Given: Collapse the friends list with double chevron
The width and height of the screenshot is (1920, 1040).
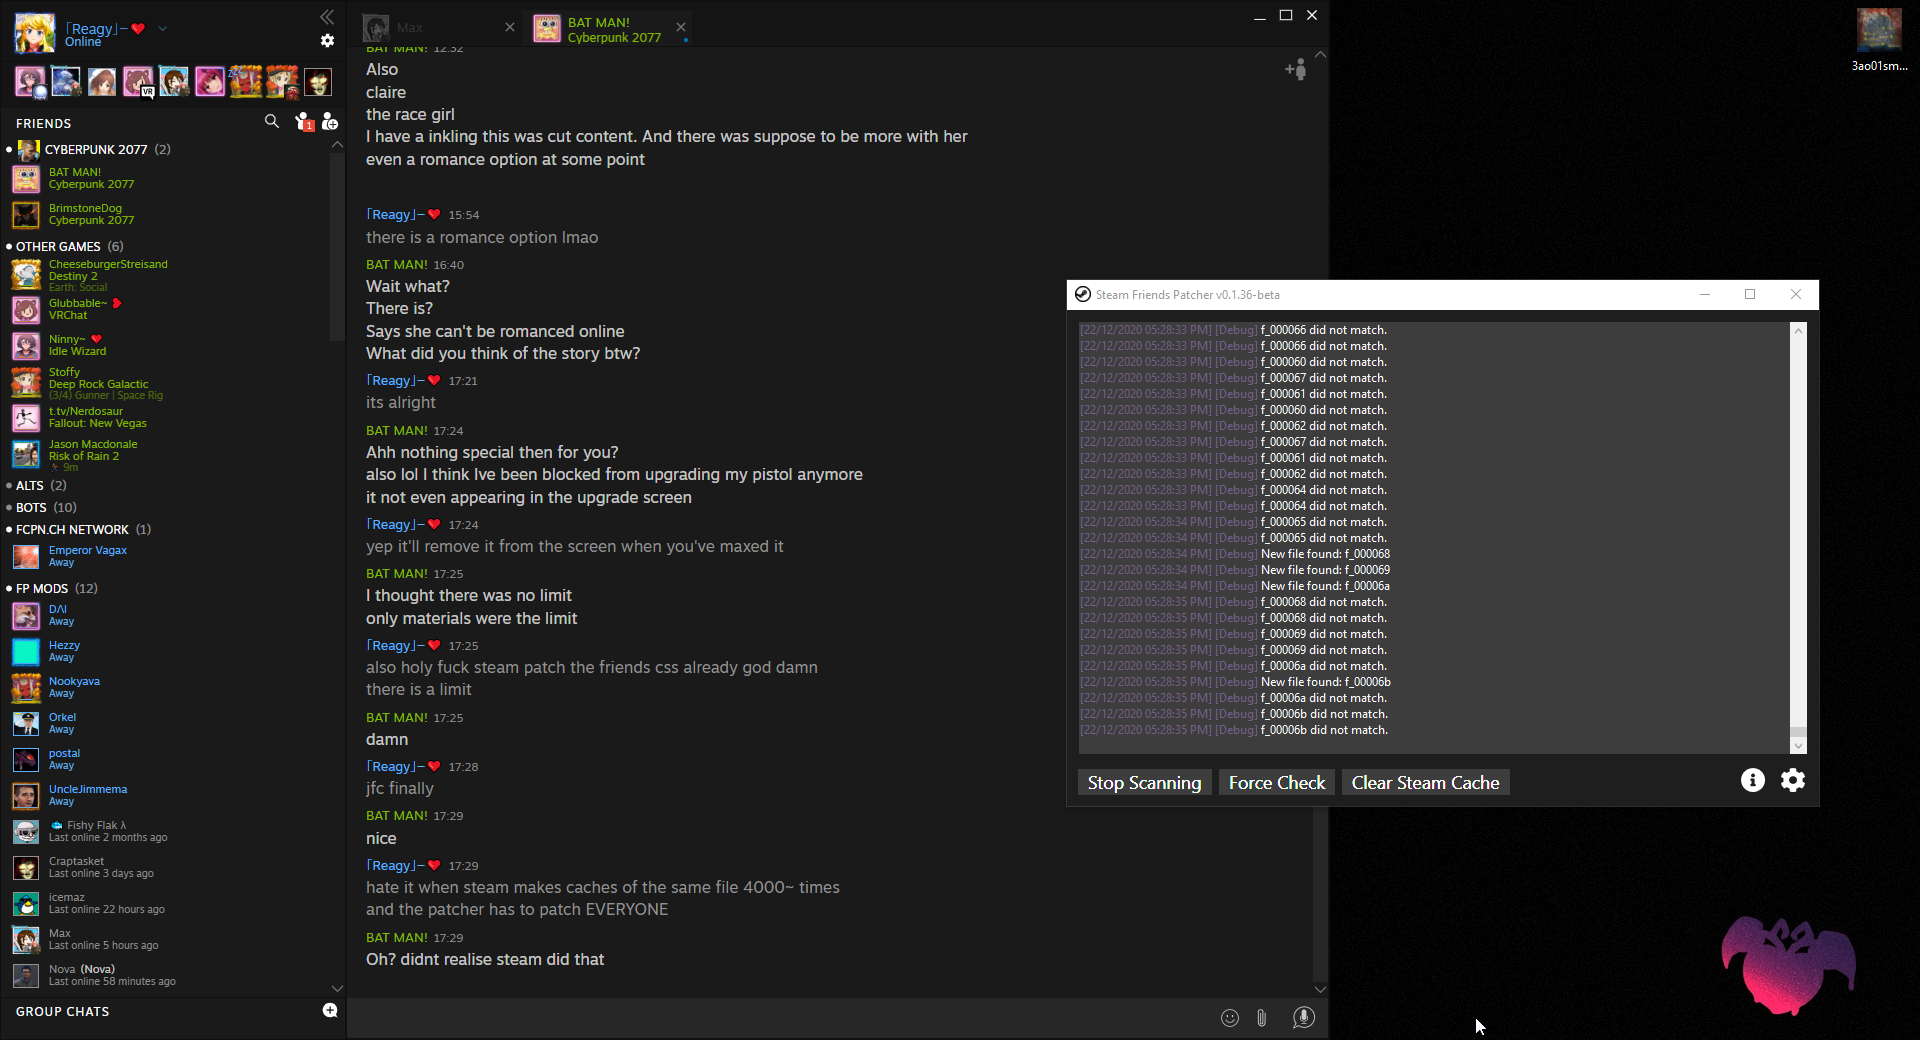Looking at the screenshot, I should [x=327, y=16].
